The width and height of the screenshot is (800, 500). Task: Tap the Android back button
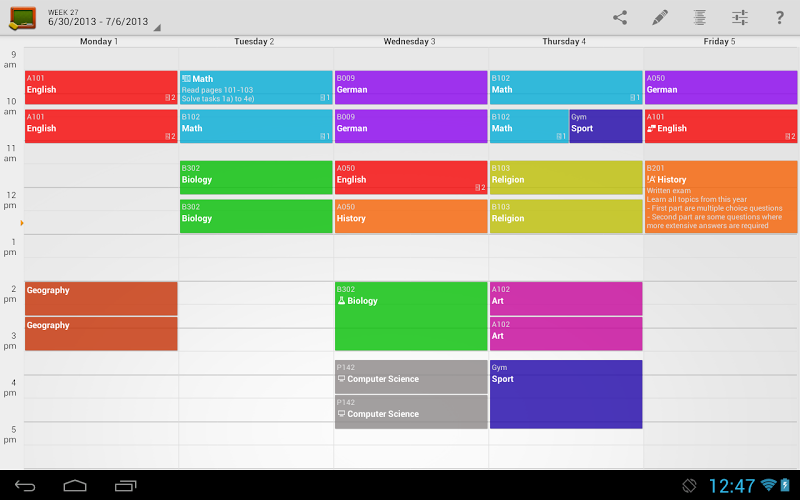coord(25,486)
